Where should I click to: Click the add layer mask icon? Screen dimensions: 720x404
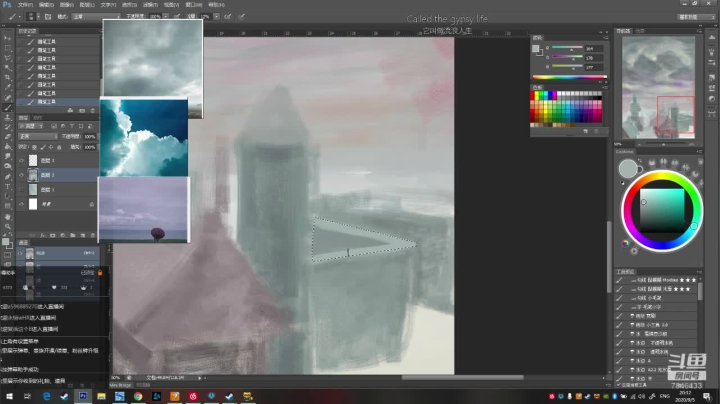click(52, 235)
